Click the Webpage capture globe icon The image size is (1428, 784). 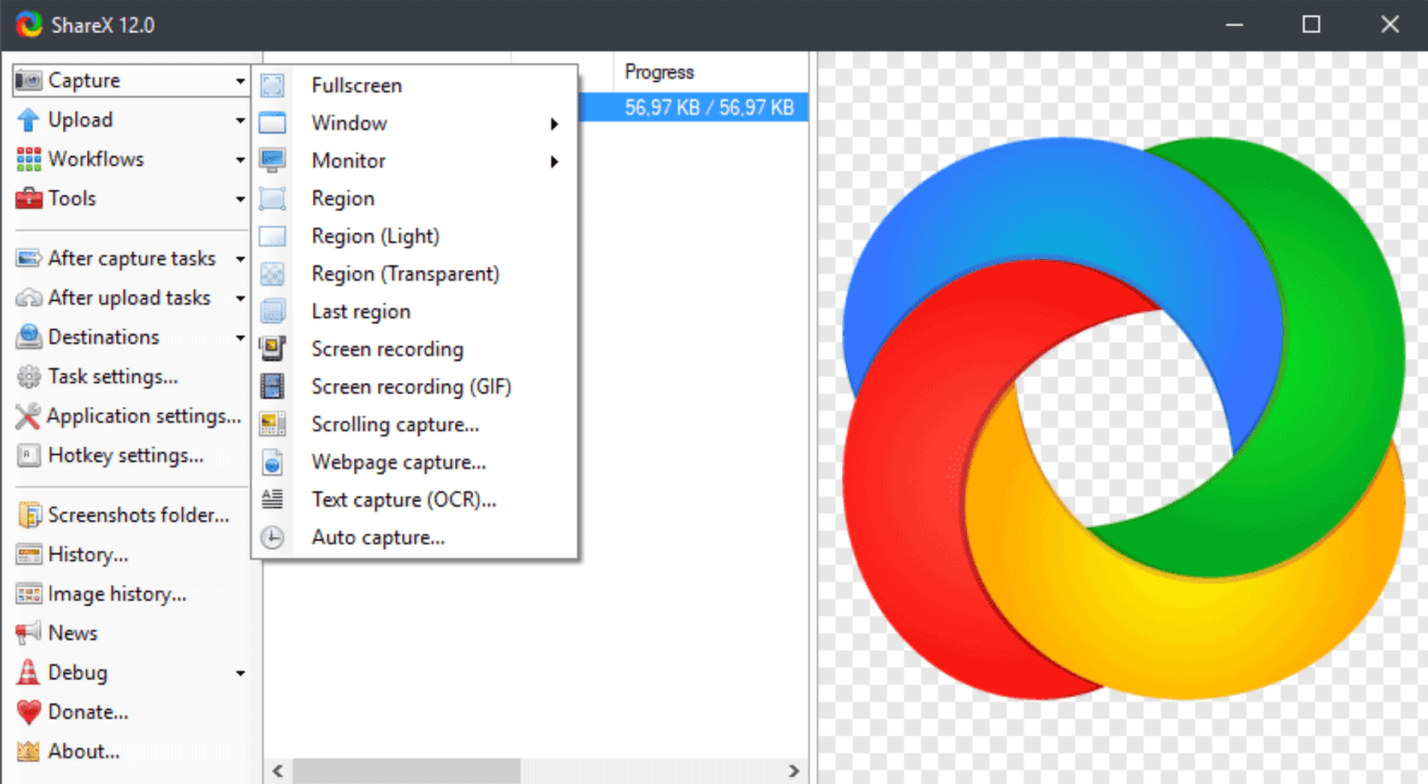tap(272, 463)
